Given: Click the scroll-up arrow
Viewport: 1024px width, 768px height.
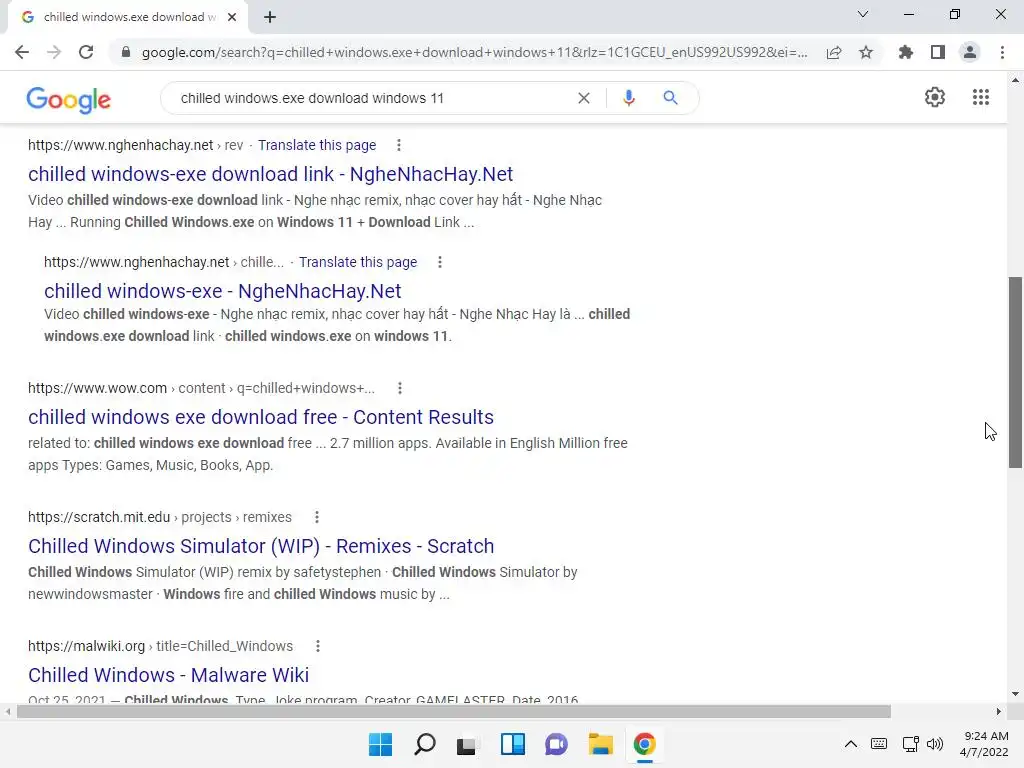Looking at the screenshot, I should (1015, 80).
